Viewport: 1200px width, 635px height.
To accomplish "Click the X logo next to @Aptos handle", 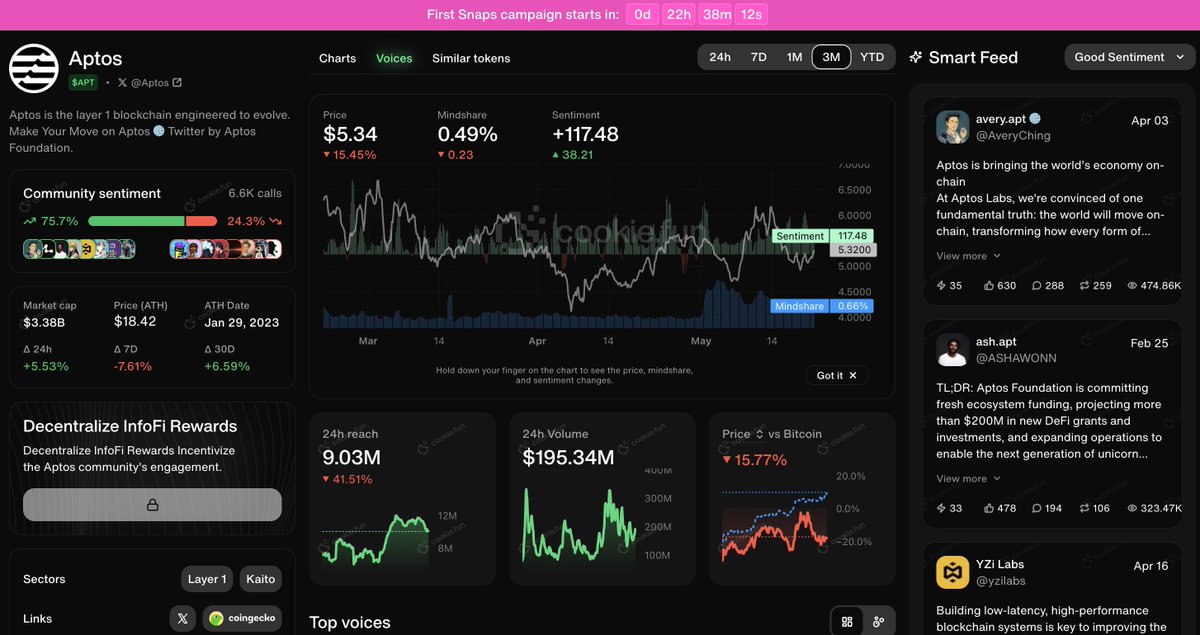I will [x=122, y=83].
